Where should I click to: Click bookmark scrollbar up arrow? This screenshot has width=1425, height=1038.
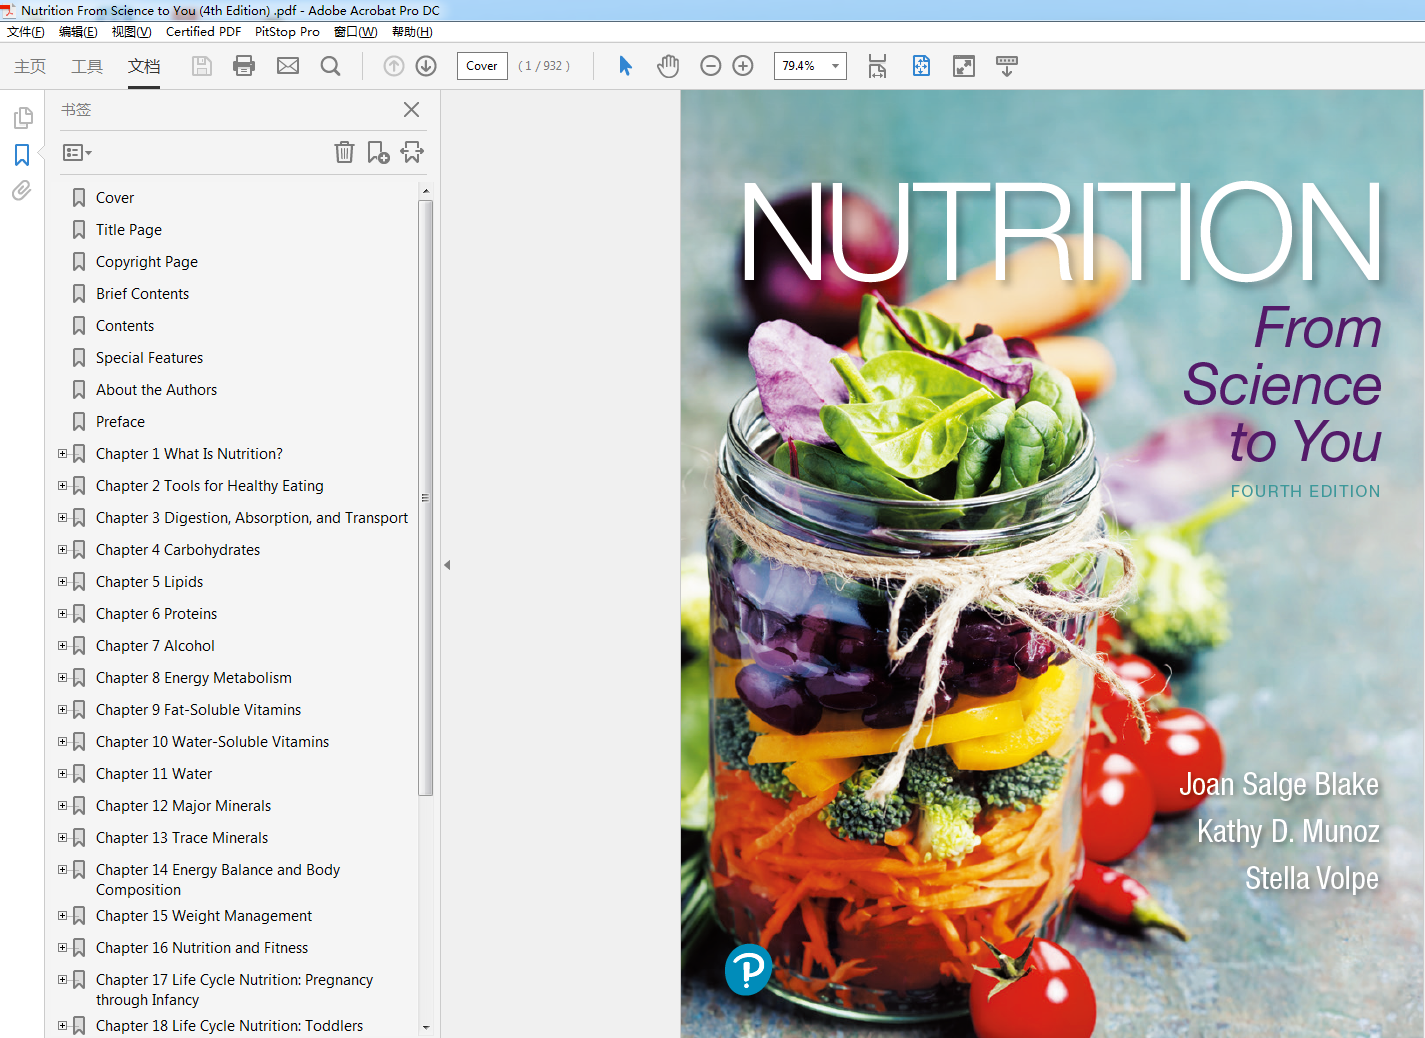[x=426, y=191]
